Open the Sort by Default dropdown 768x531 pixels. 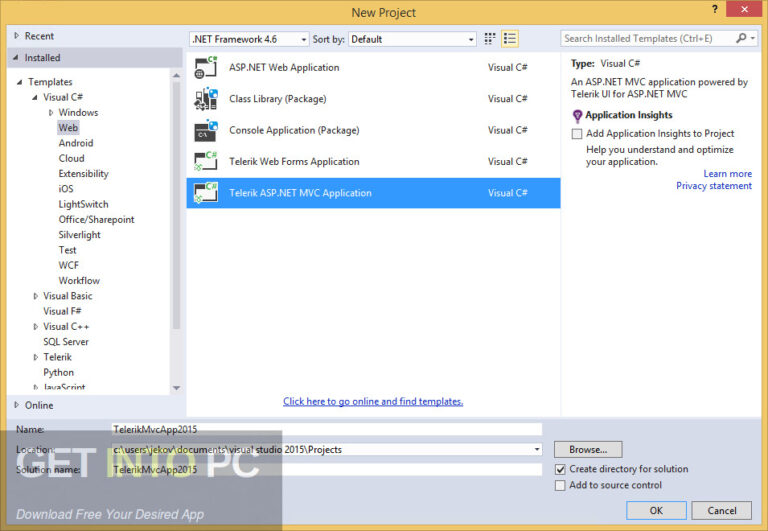click(x=412, y=39)
